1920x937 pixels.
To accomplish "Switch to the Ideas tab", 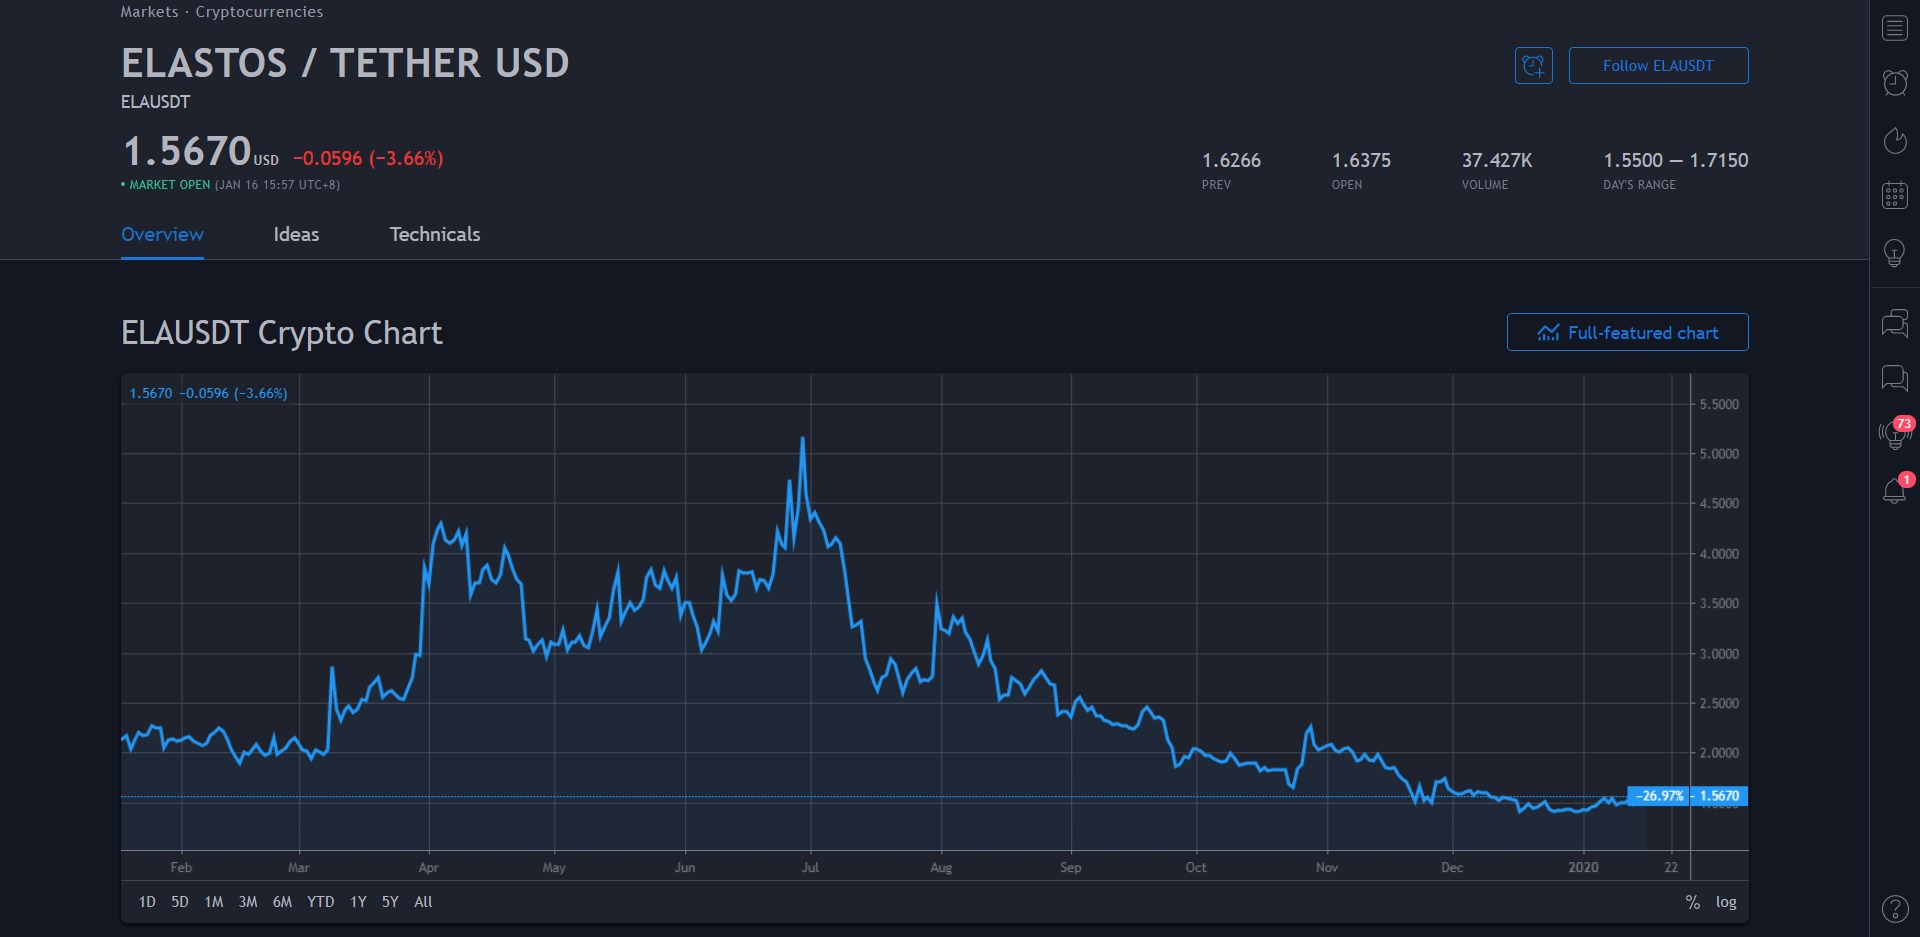I will 296,234.
